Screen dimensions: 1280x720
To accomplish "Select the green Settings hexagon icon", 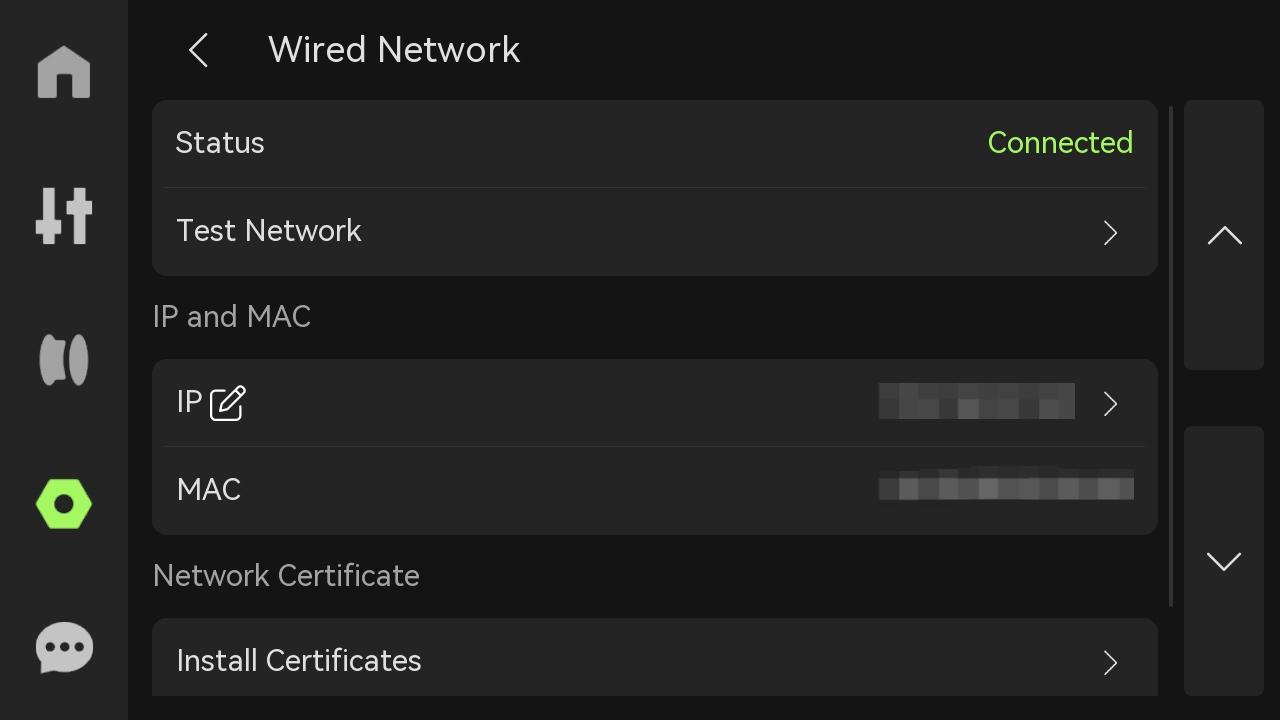I will (x=64, y=504).
